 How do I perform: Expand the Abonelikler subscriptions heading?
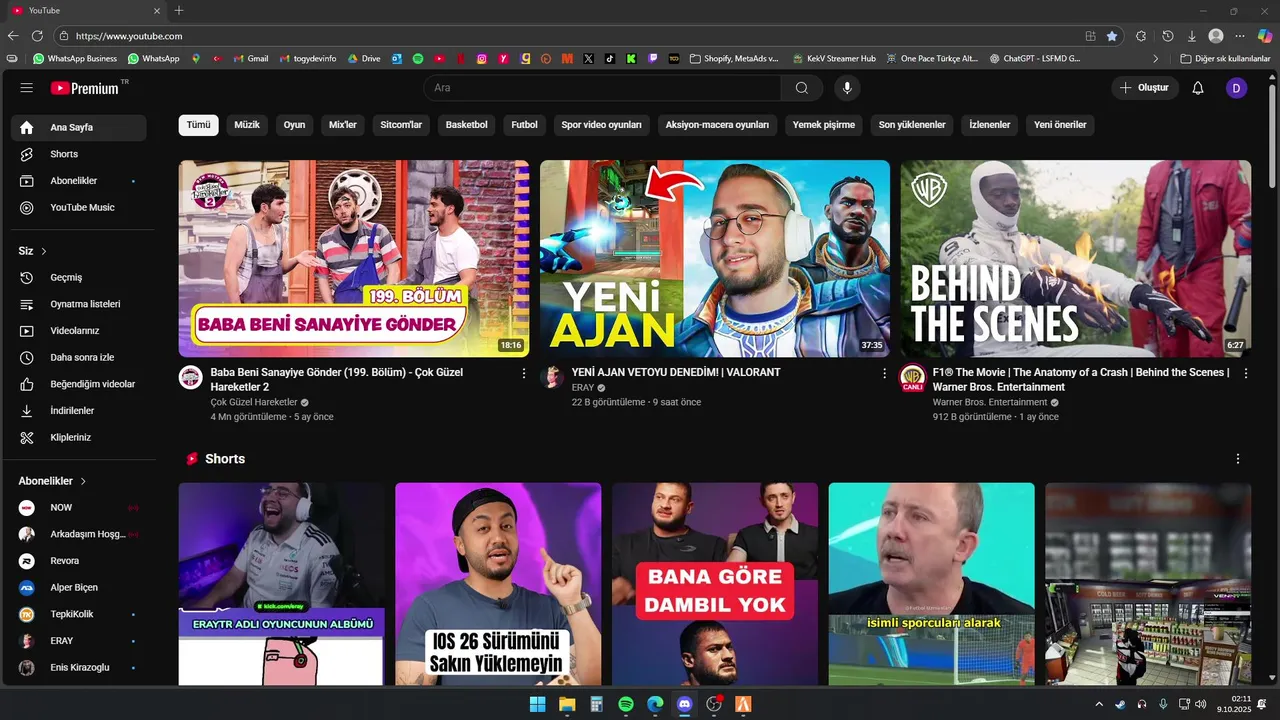(x=52, y=481)
